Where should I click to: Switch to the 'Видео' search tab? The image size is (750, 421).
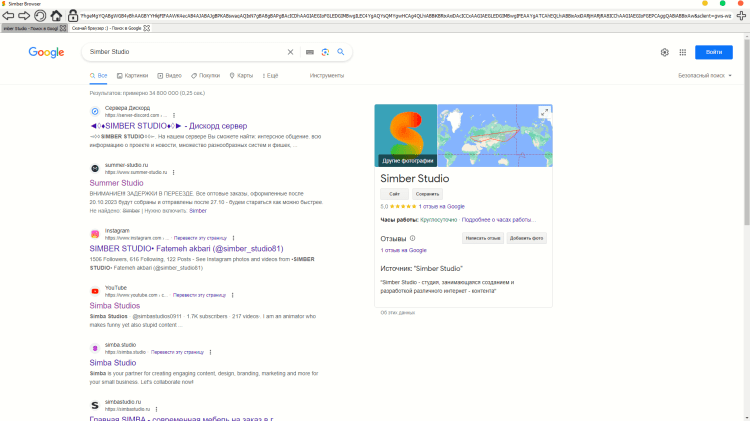click(170, 75)
